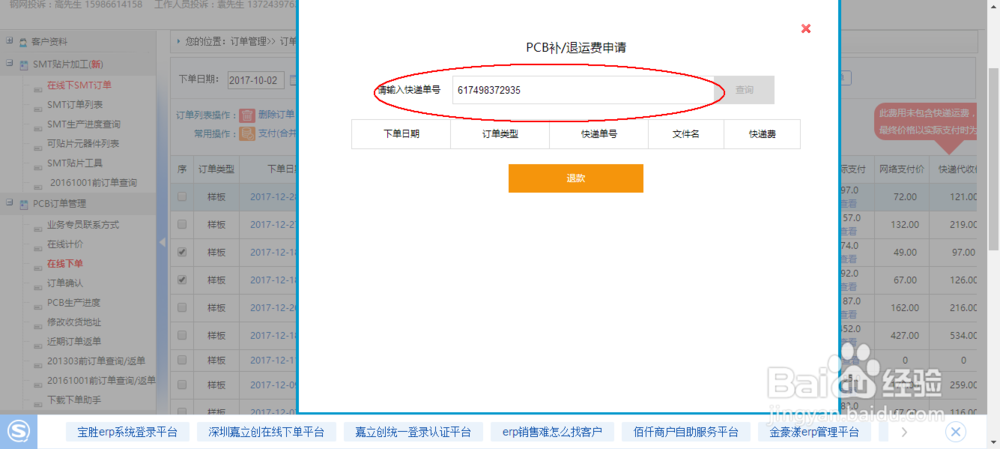This screenshot has width=1000, height=449.
Task: Open the red 在线下单 item
Action: [65, 263]
